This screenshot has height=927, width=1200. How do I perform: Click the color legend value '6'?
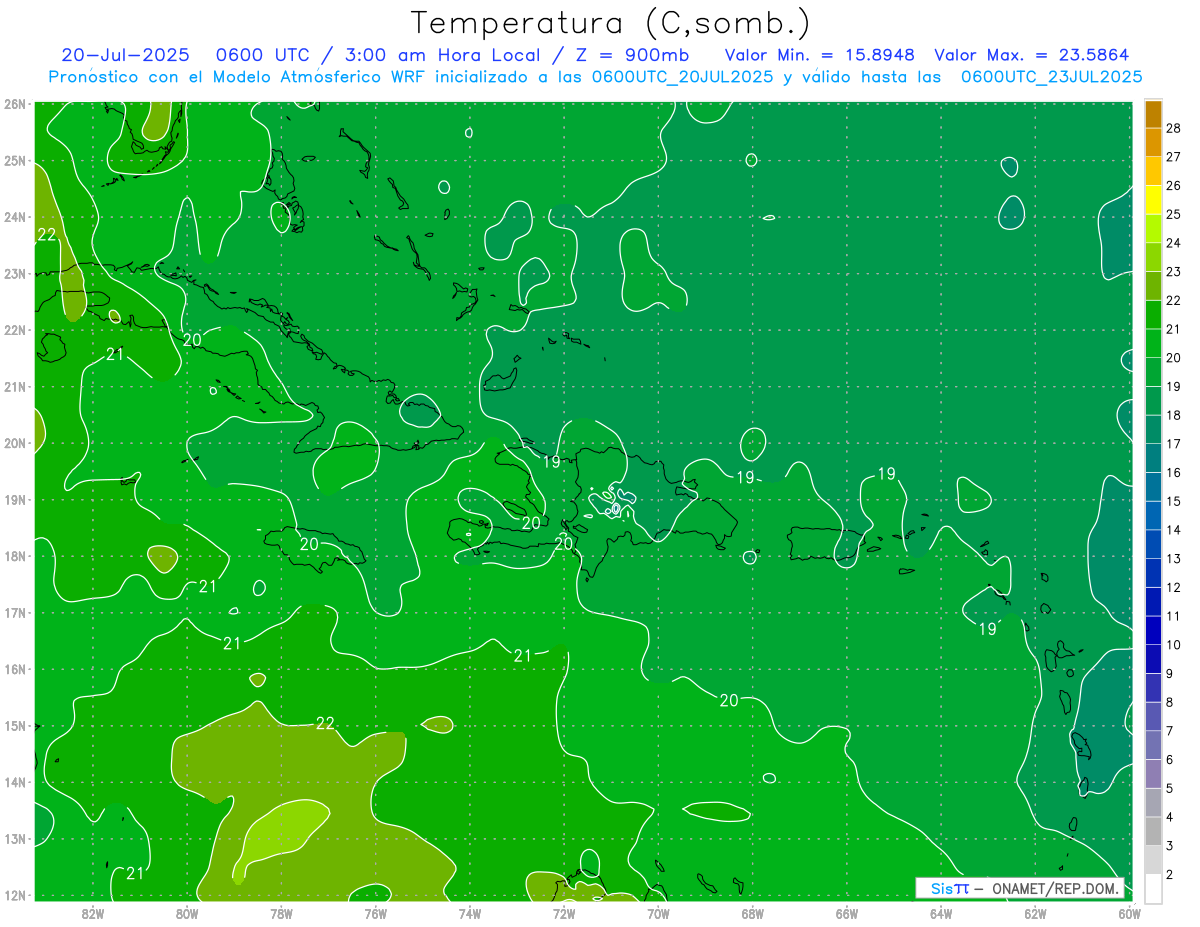pos(1170,760)
